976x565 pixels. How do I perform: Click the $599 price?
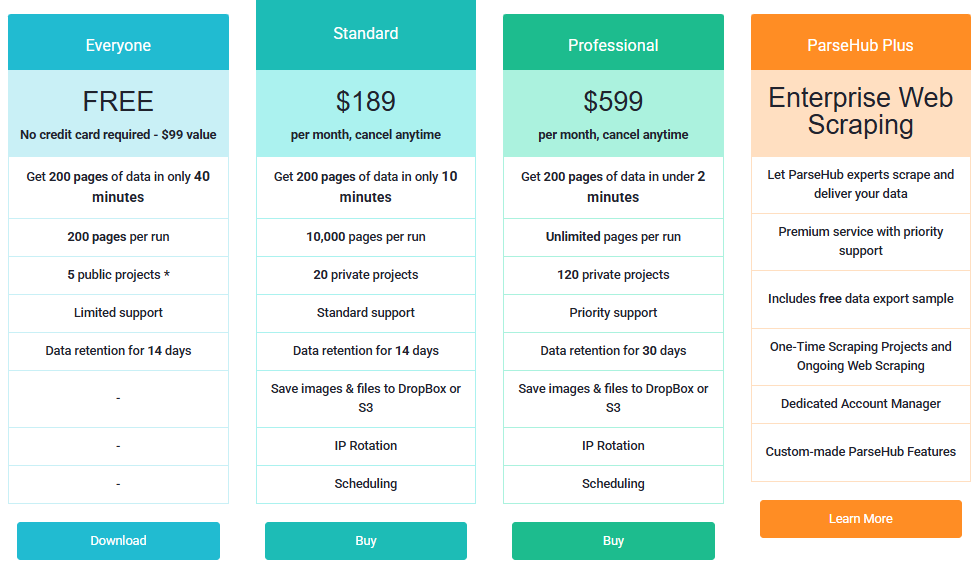[x=613, y=101]
